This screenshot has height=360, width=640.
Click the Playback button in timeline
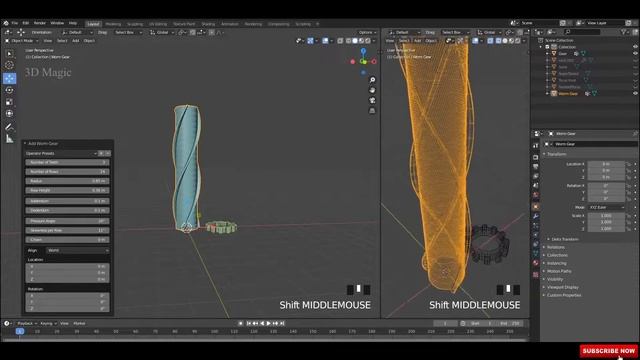coord(27,323)
